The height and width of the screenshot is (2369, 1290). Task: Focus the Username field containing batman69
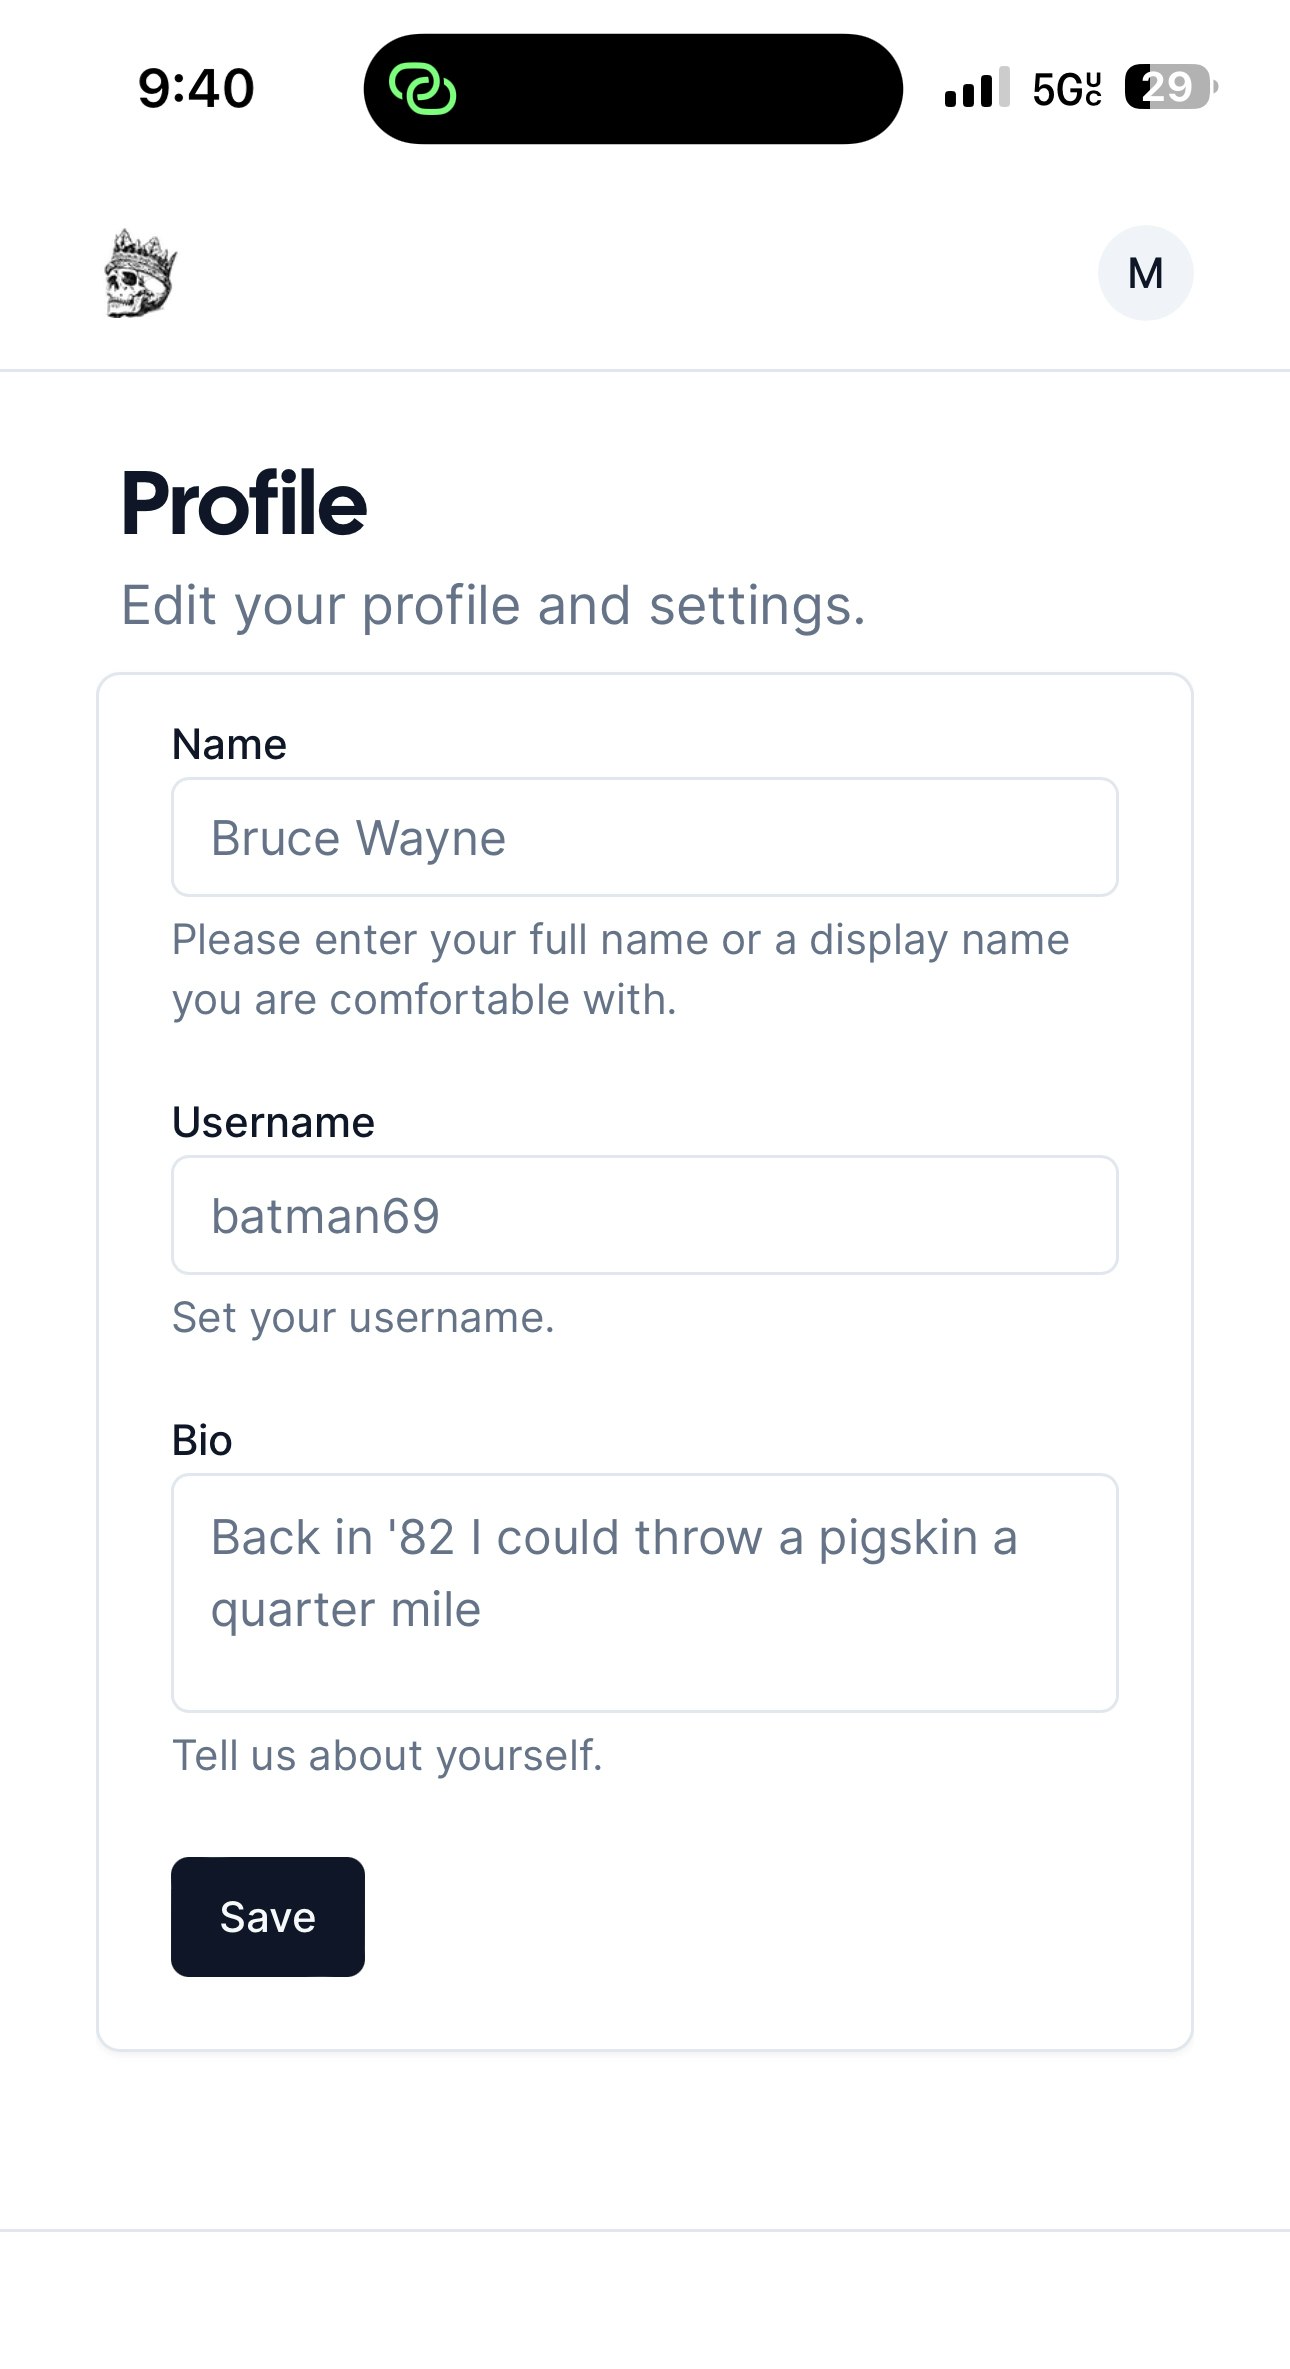point(645,1215)
